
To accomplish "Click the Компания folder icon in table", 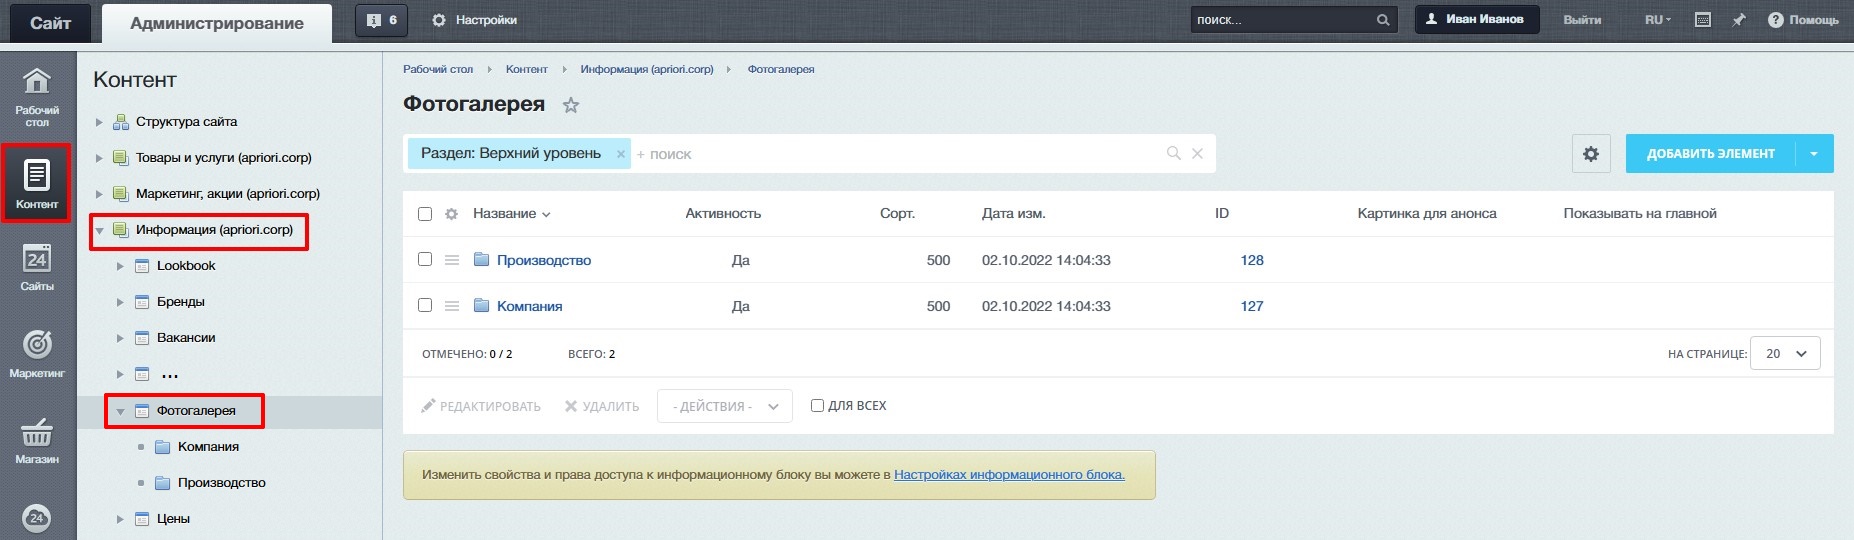I will pos(481,306).
